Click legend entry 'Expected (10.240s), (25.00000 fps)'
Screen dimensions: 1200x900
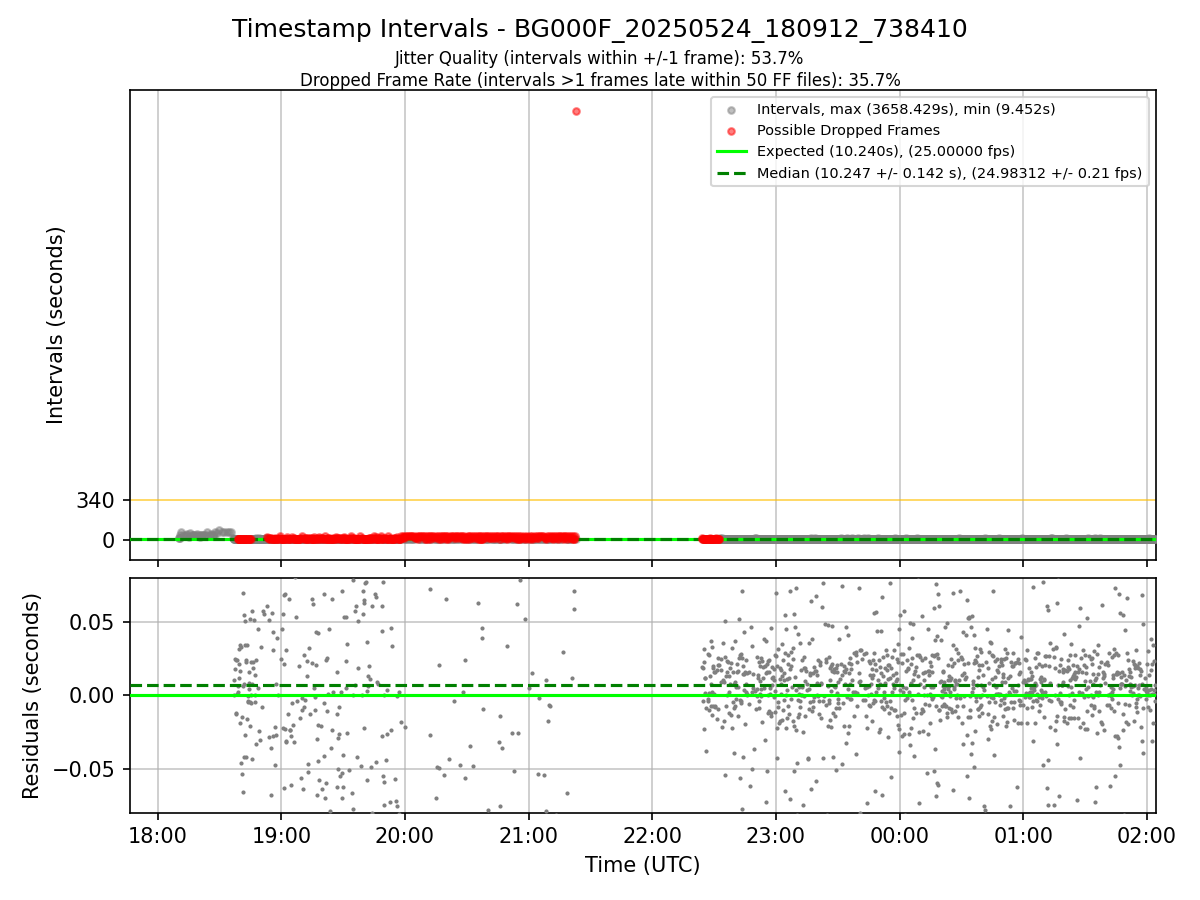pos(886,151)
